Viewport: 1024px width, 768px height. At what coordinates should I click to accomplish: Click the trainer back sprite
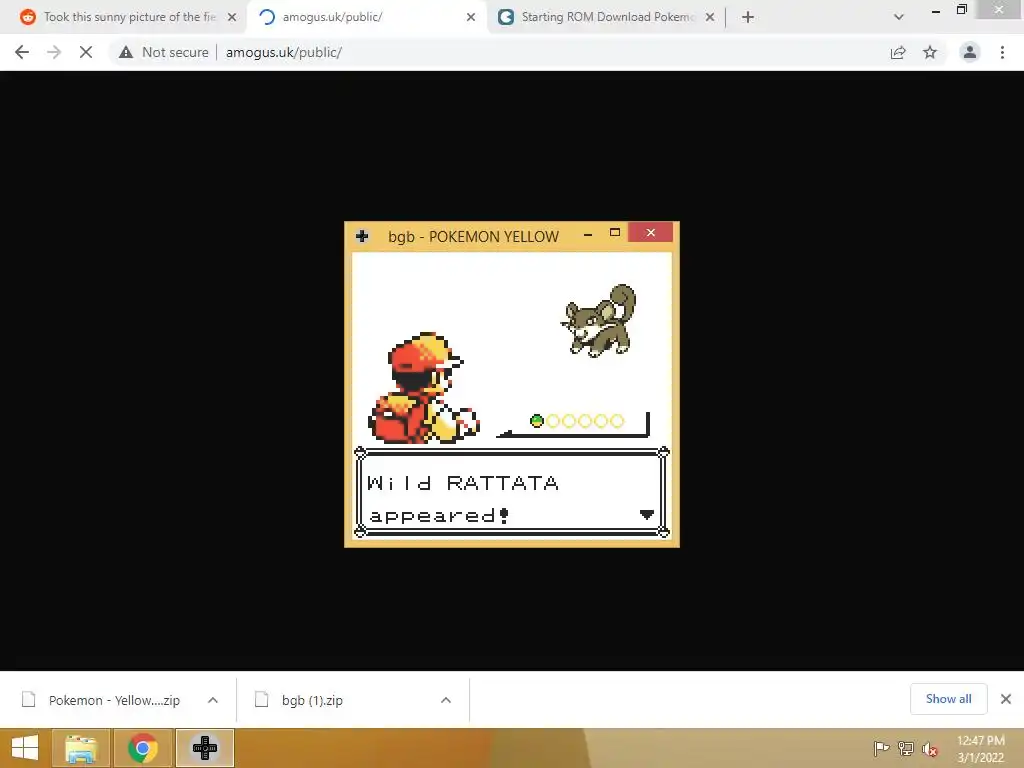coord(424,388)
